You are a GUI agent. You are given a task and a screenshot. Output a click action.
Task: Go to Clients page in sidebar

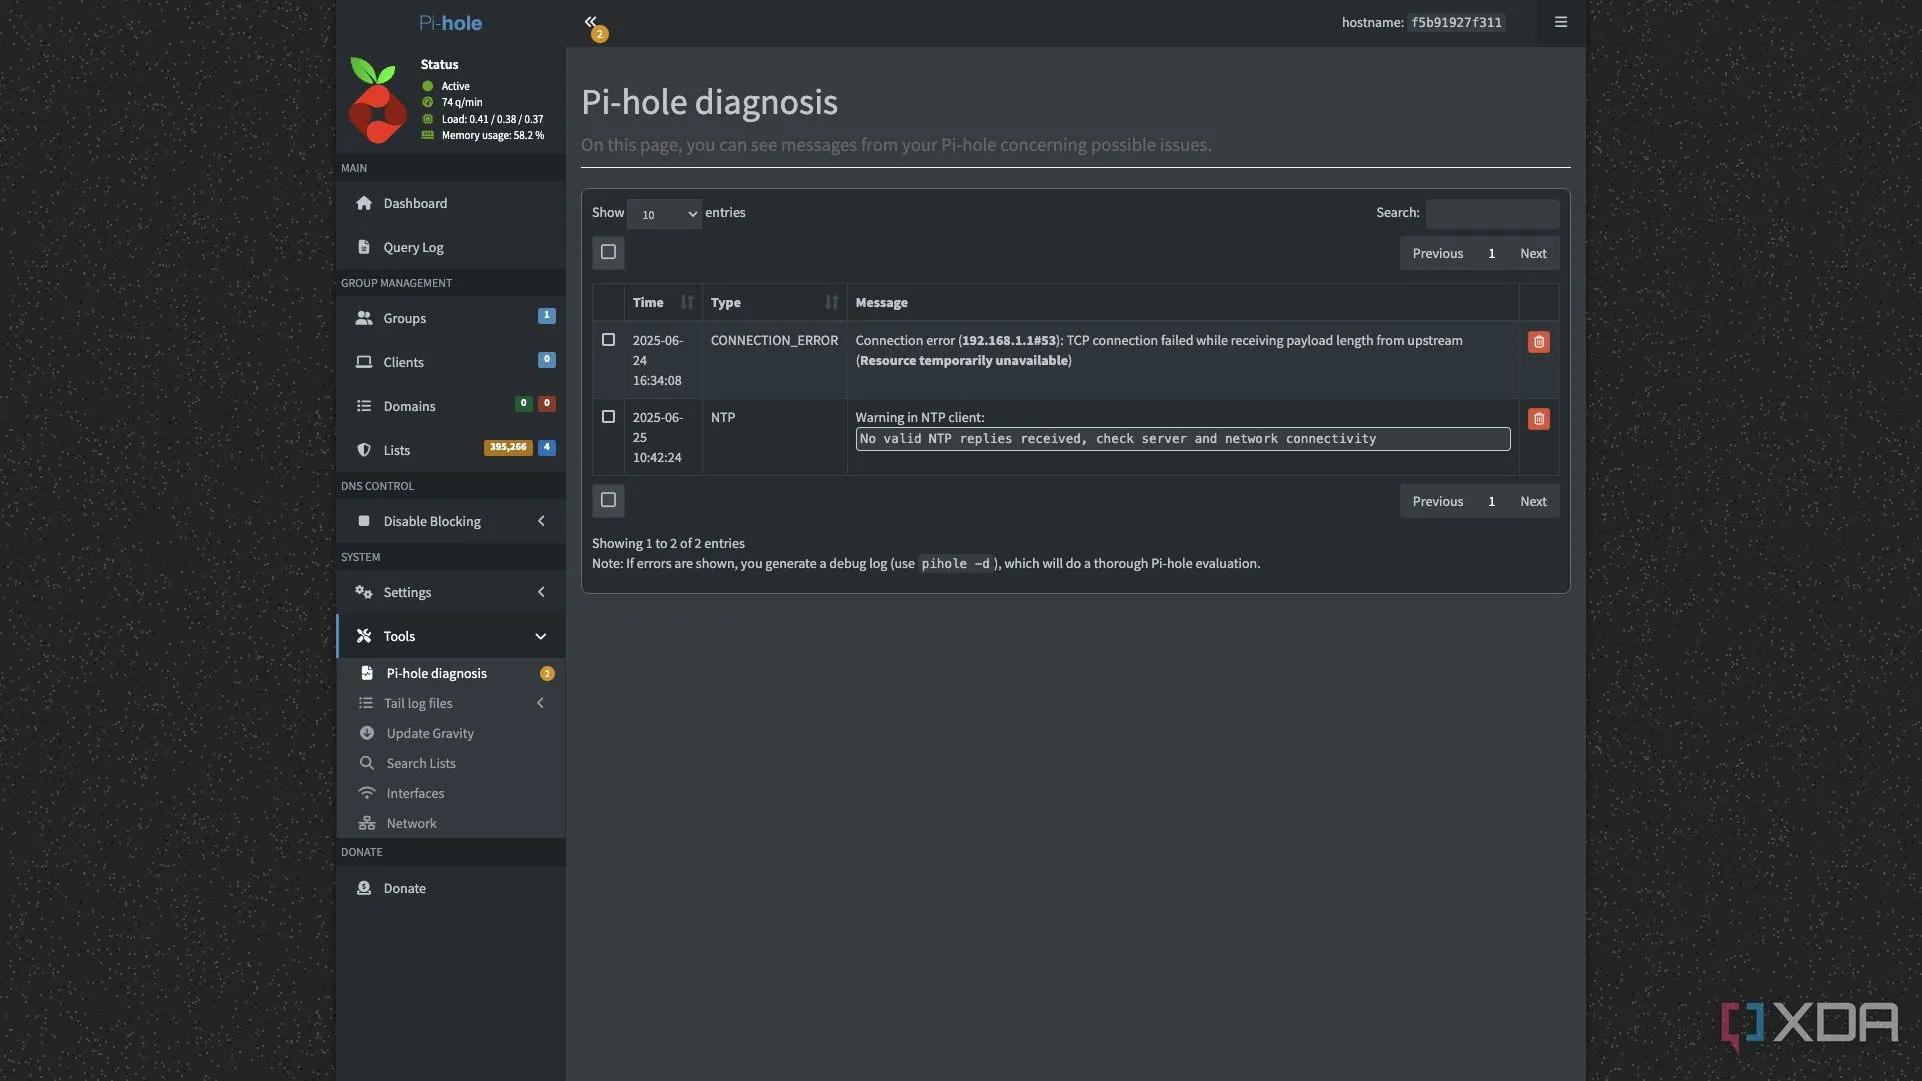(x=451, y=362)
